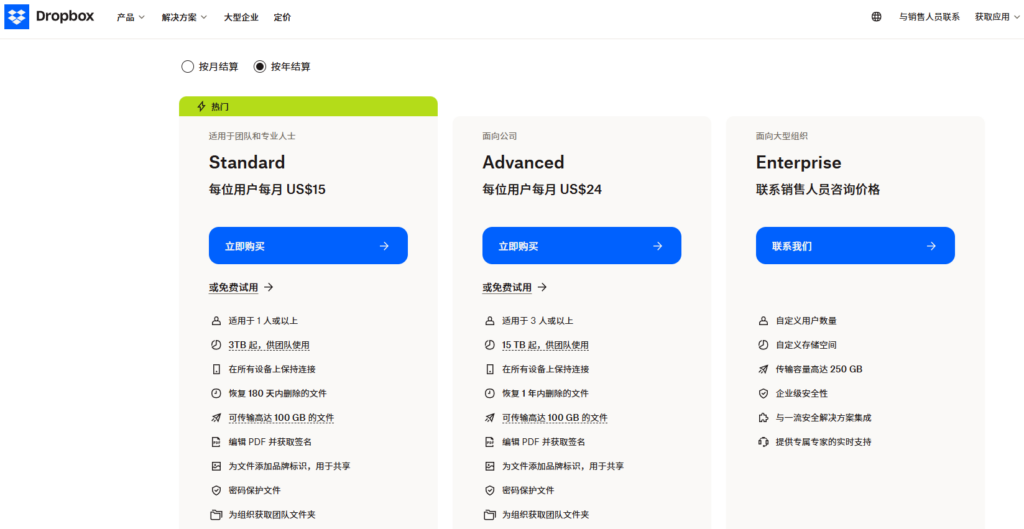Image resolution: width=1024 pixels, height=529 pixels.
Task: Click the Dropbox logo icon
Action: click(16, 16)
